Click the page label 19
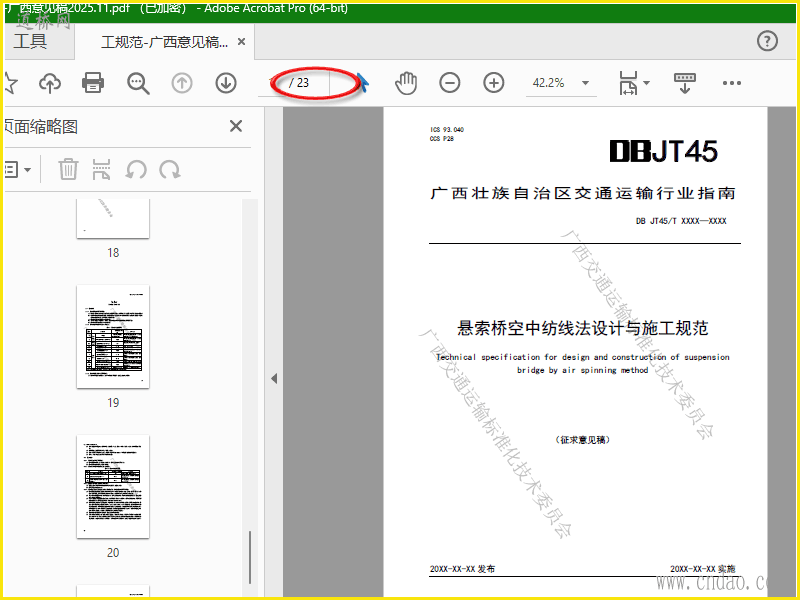 coord(113,403)
